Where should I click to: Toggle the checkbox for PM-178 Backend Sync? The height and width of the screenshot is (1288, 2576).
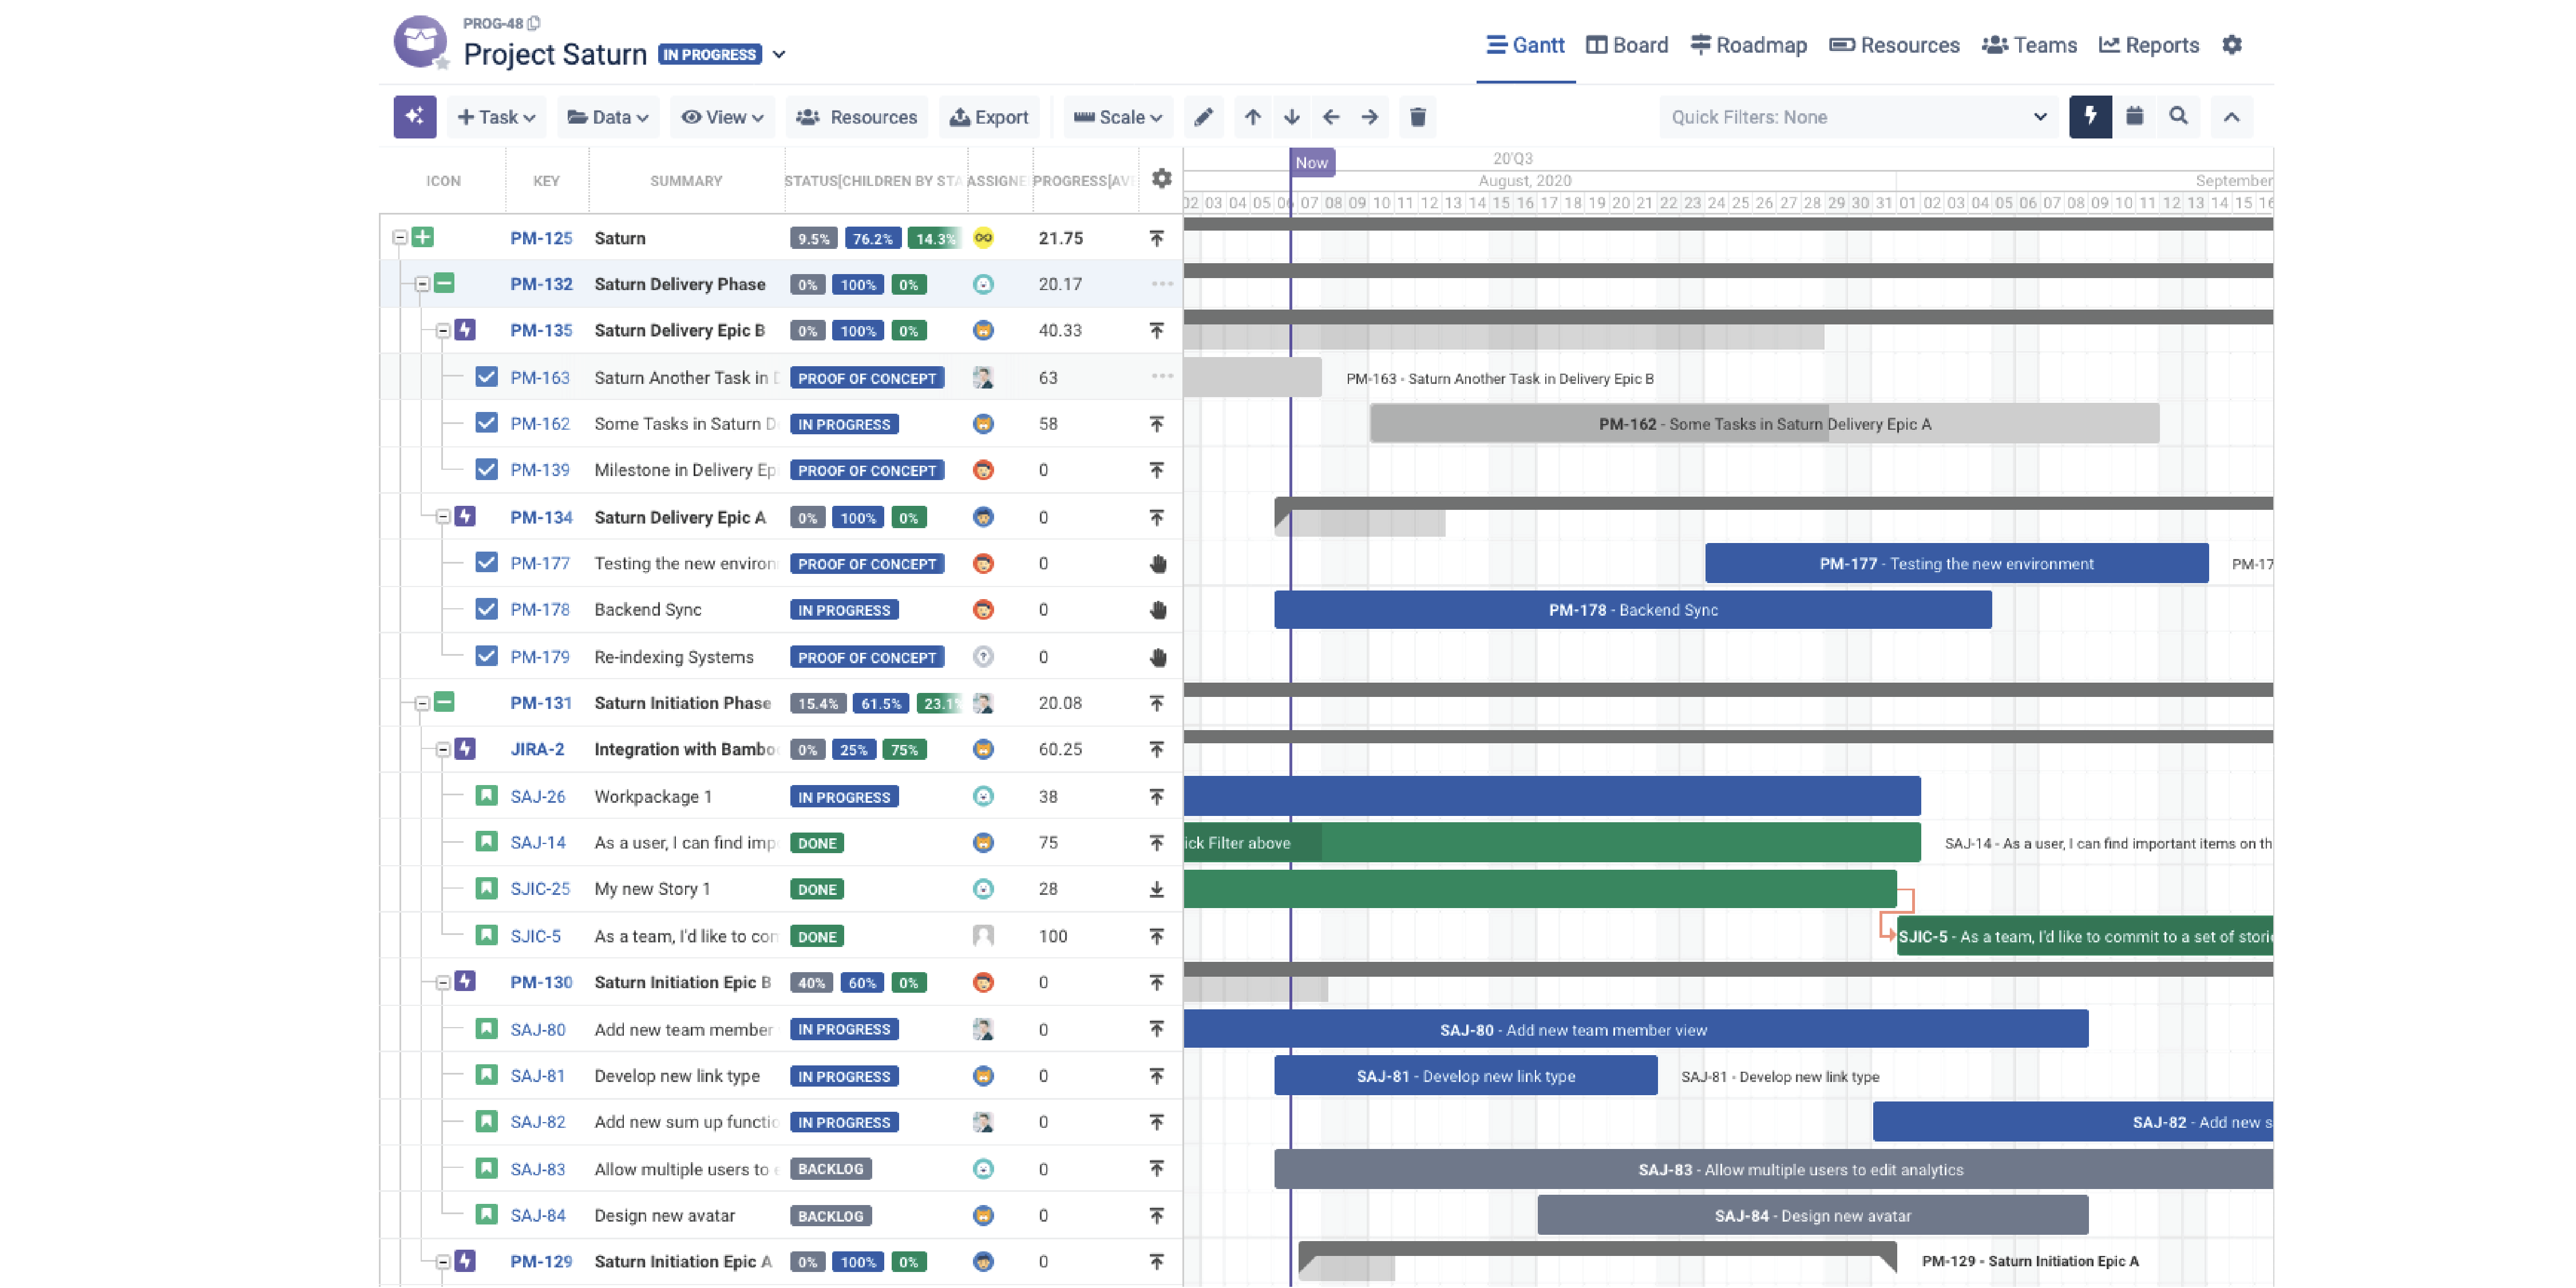(x=486, y=609)
